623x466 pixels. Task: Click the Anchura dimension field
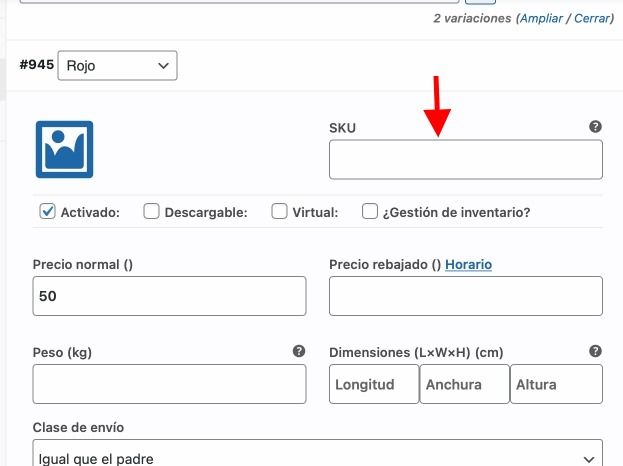click(x=464, y=384)
